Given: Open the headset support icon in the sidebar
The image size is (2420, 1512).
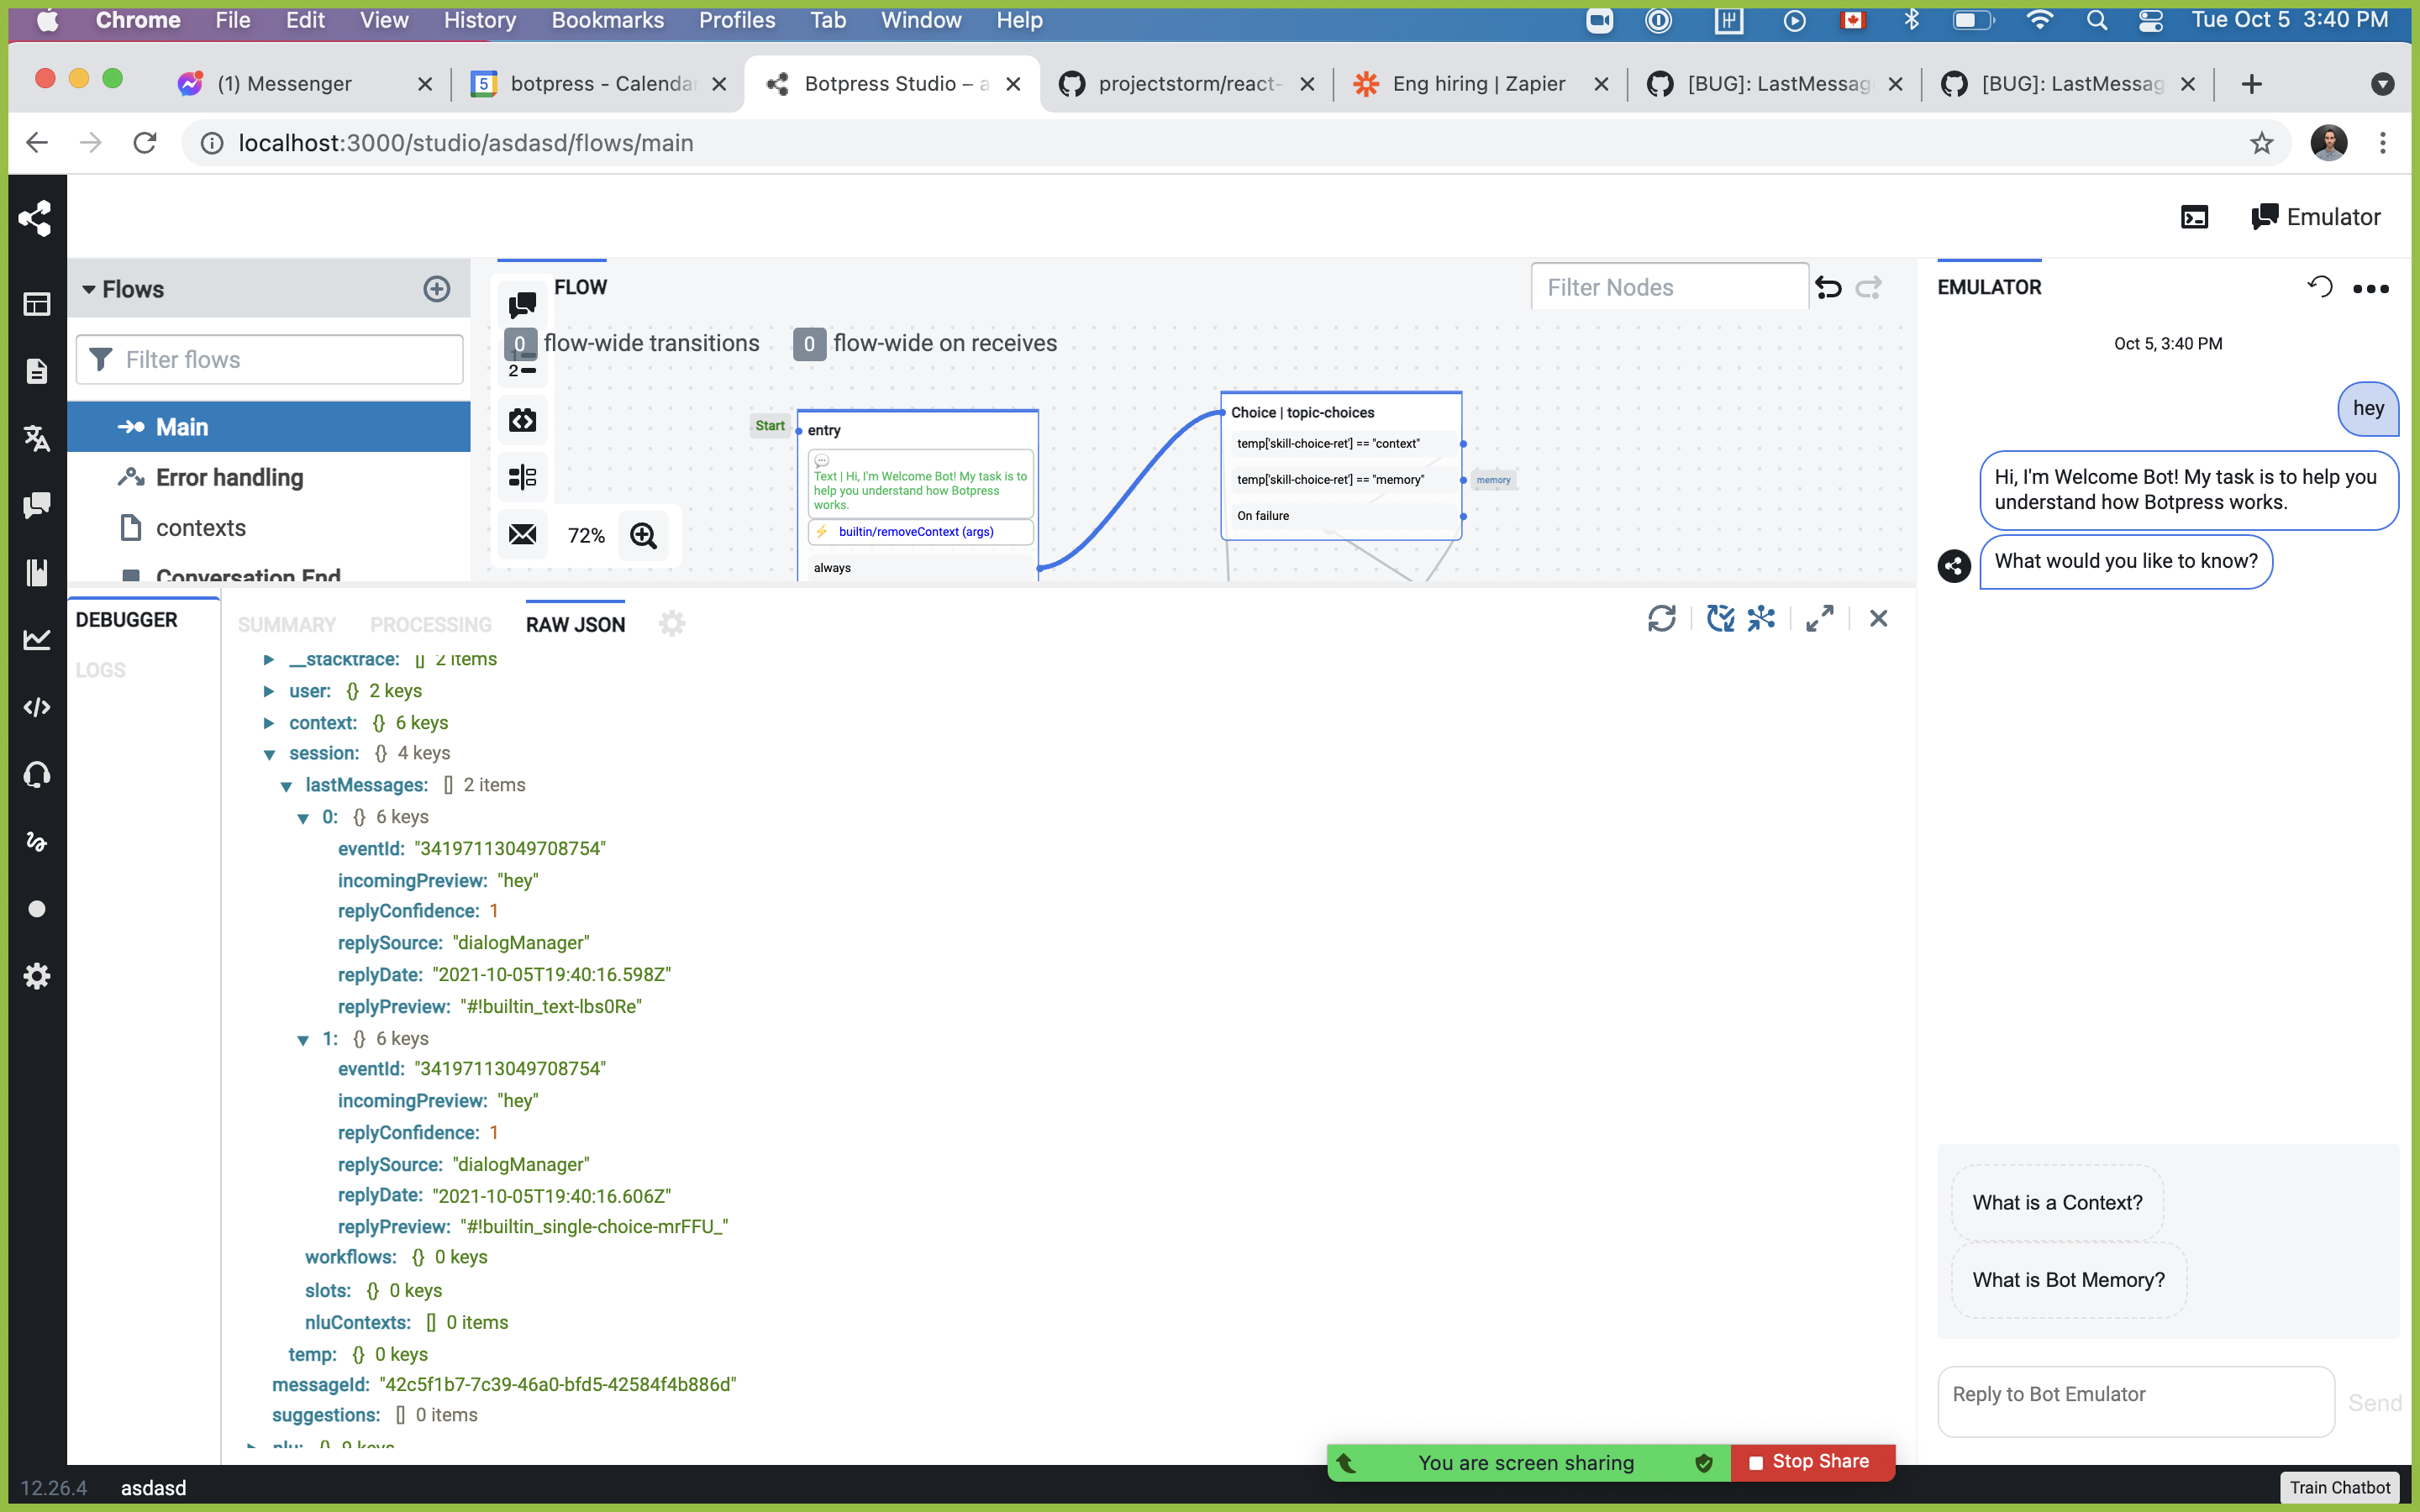Looking at the screenshot, I should [x=37, y=775].
